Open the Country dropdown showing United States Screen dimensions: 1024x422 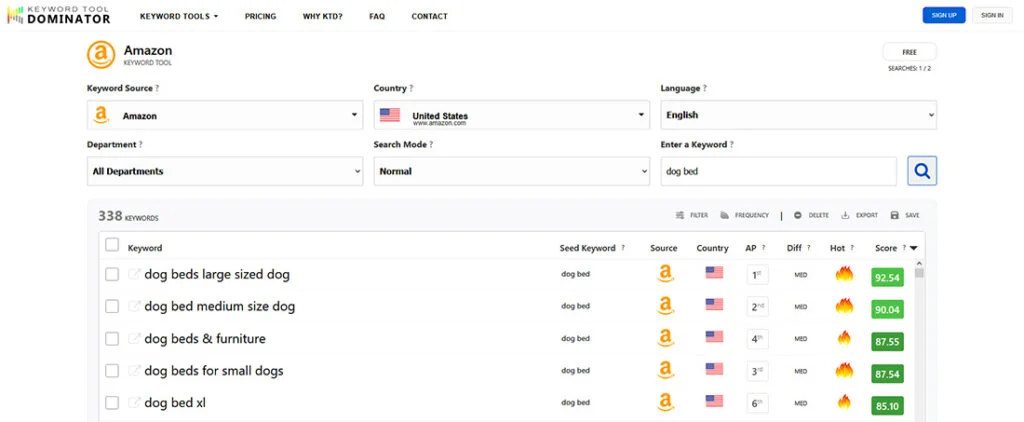coord(511,115)
